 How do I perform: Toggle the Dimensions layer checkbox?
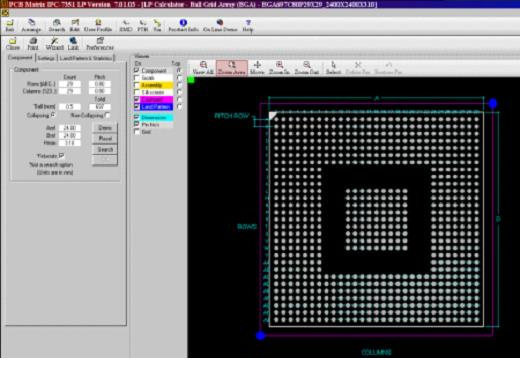point(137,117)
